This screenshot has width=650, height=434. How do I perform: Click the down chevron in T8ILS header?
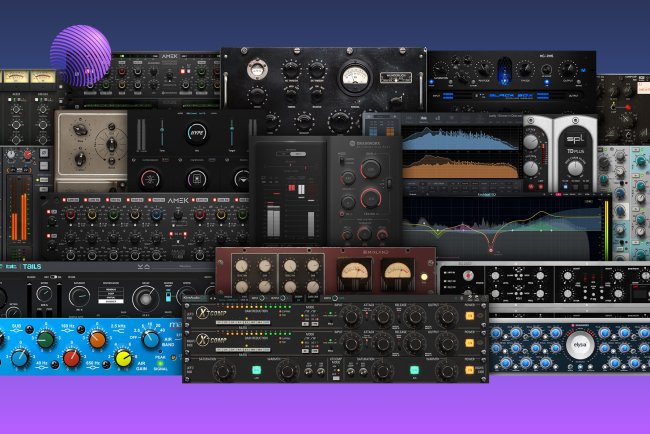coord(141,267)
